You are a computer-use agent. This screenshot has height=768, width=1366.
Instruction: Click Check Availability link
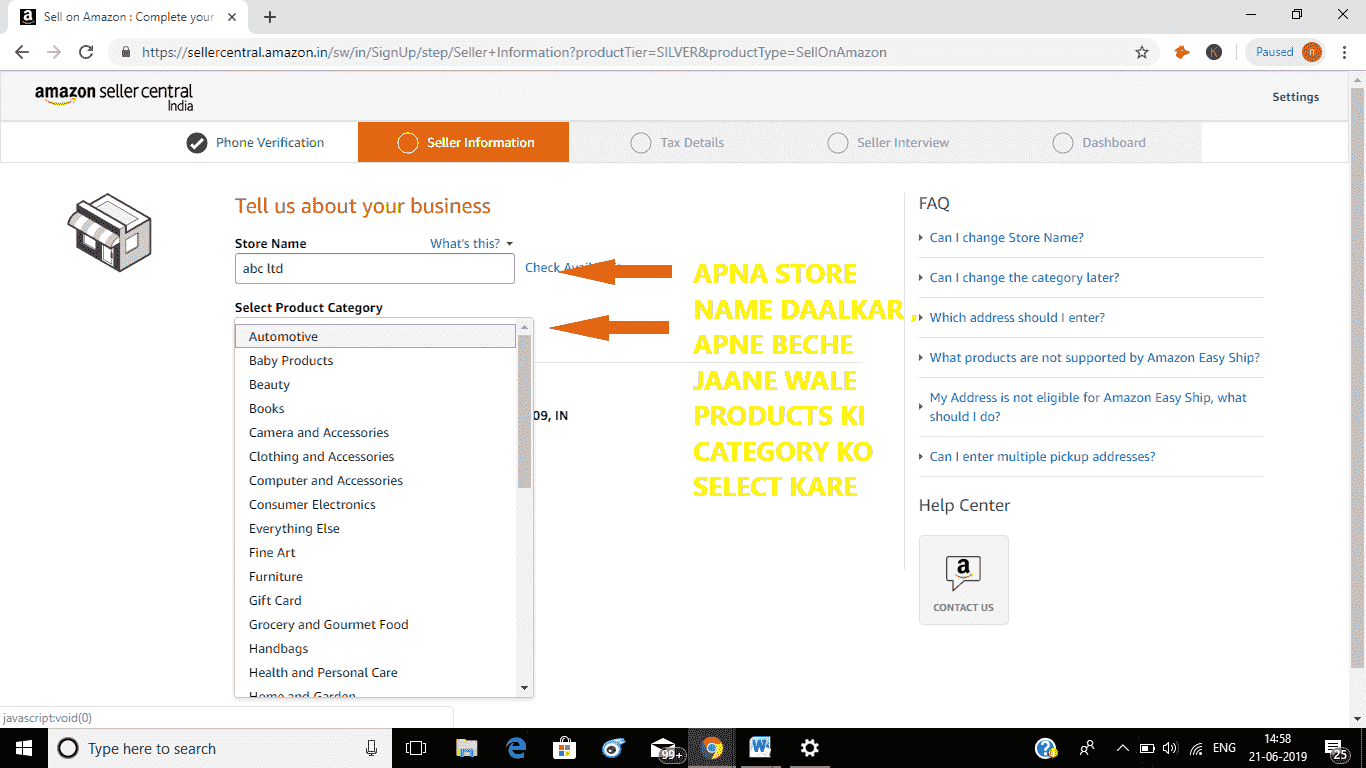(572, 268)
